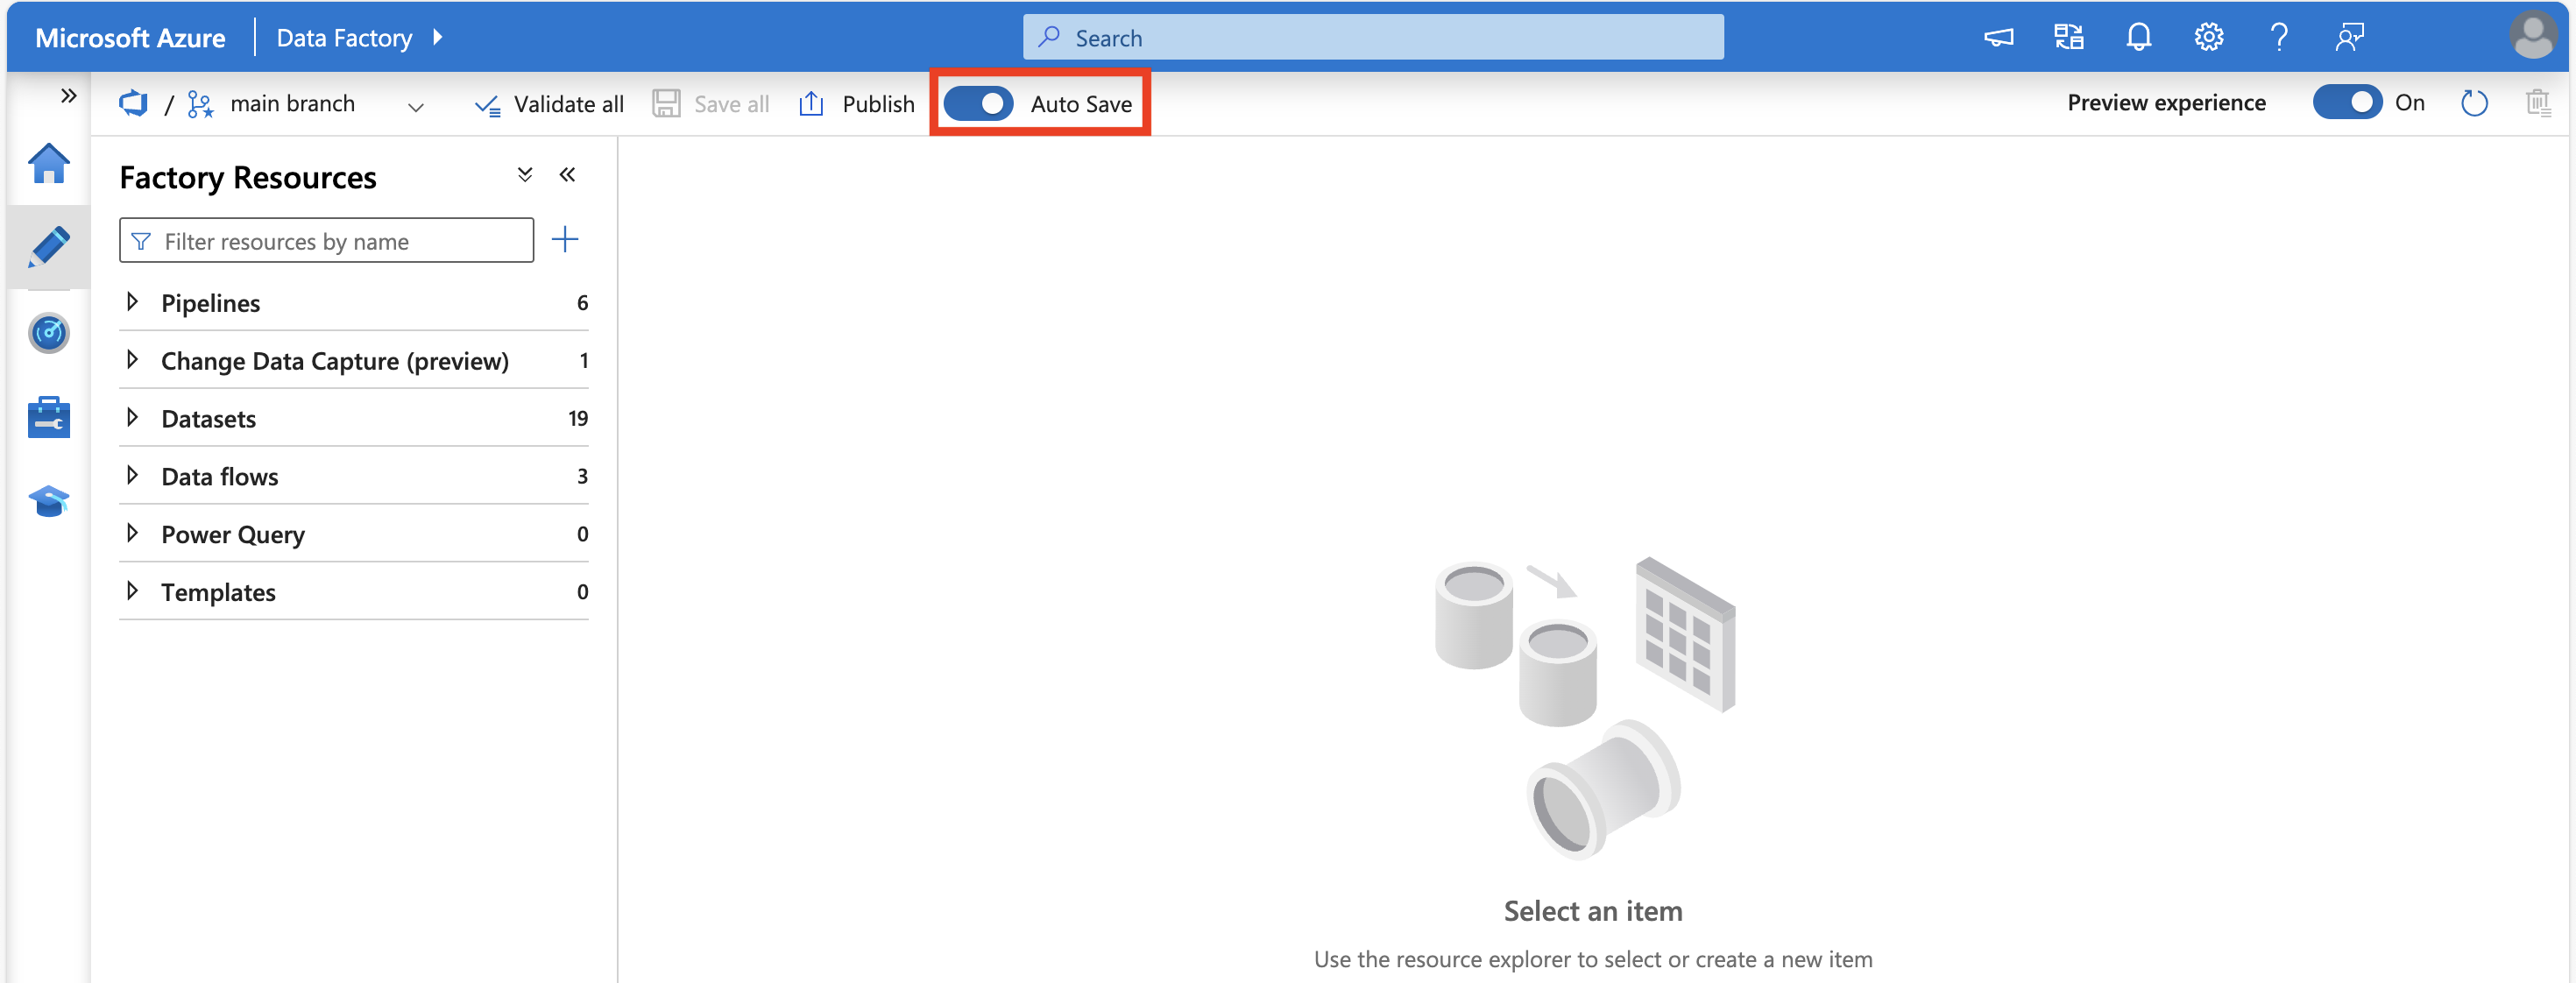This screenshot has width=2576, height=983.
Task: Click the home icon in the left sidebar
Action: point(46,166)
